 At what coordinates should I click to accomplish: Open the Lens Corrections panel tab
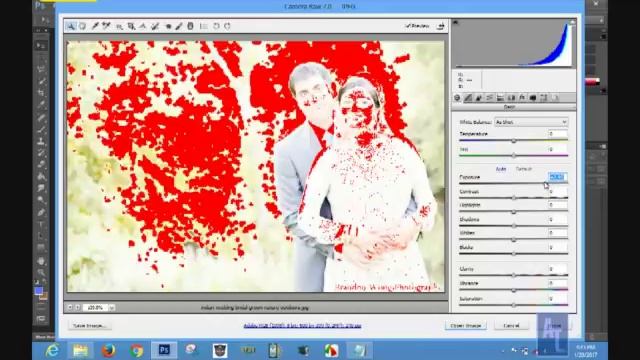511,98
